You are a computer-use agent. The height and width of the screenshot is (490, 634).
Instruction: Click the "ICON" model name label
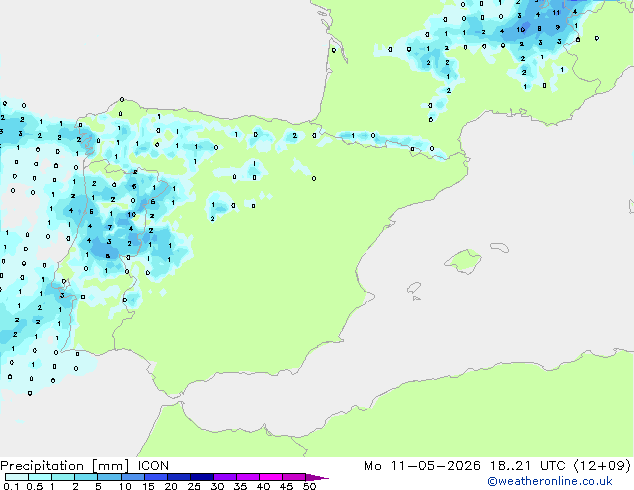coord(153,466)
